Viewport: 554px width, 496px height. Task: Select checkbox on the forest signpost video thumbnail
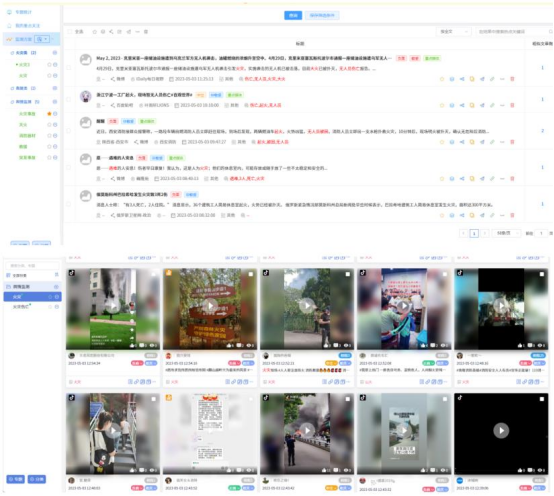251,274
